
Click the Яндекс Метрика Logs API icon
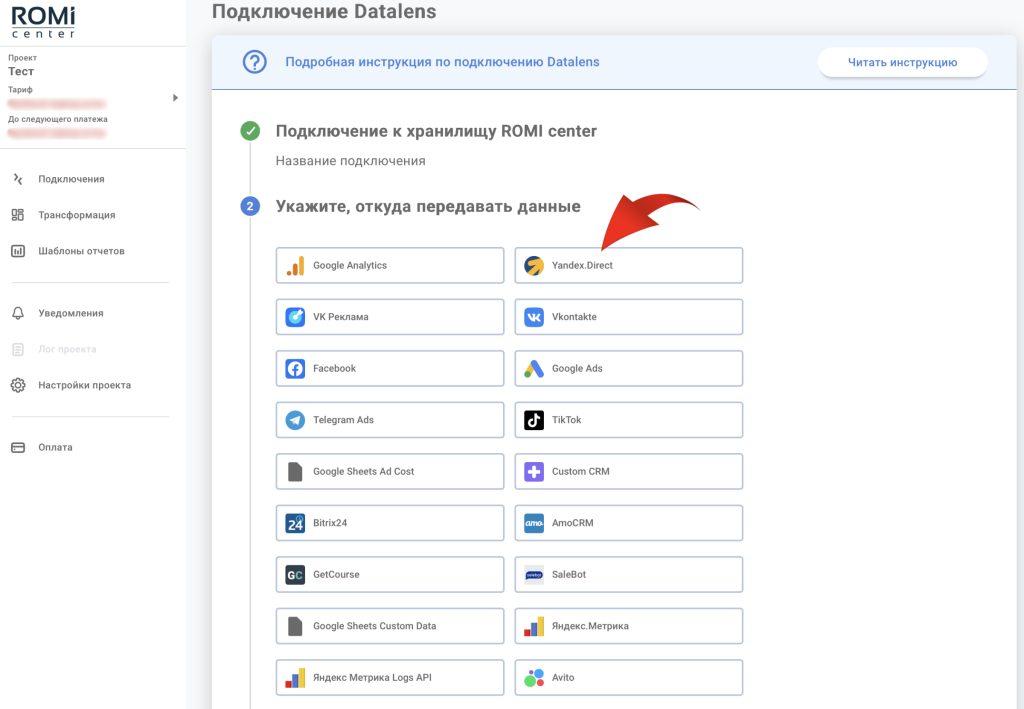click(x=295, y=678)
